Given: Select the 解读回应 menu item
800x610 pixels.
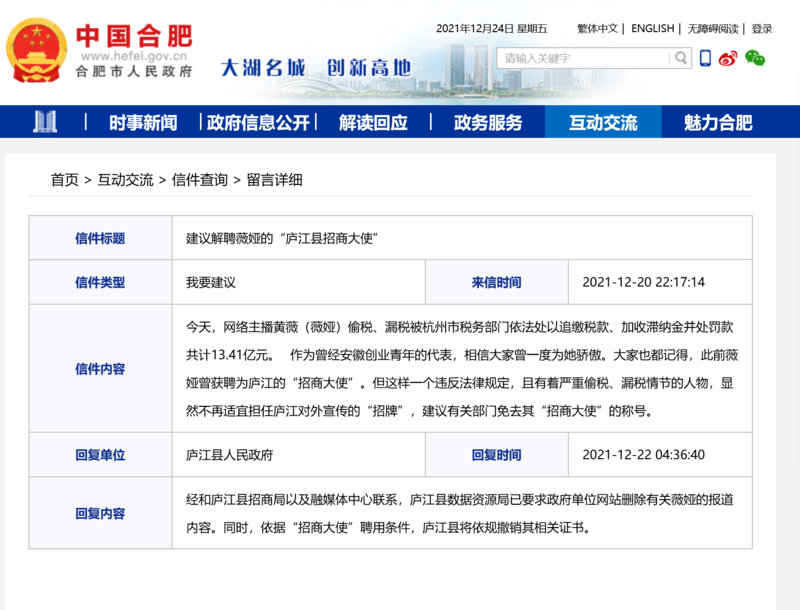Looking at the screenshot, I should (373, 123).
